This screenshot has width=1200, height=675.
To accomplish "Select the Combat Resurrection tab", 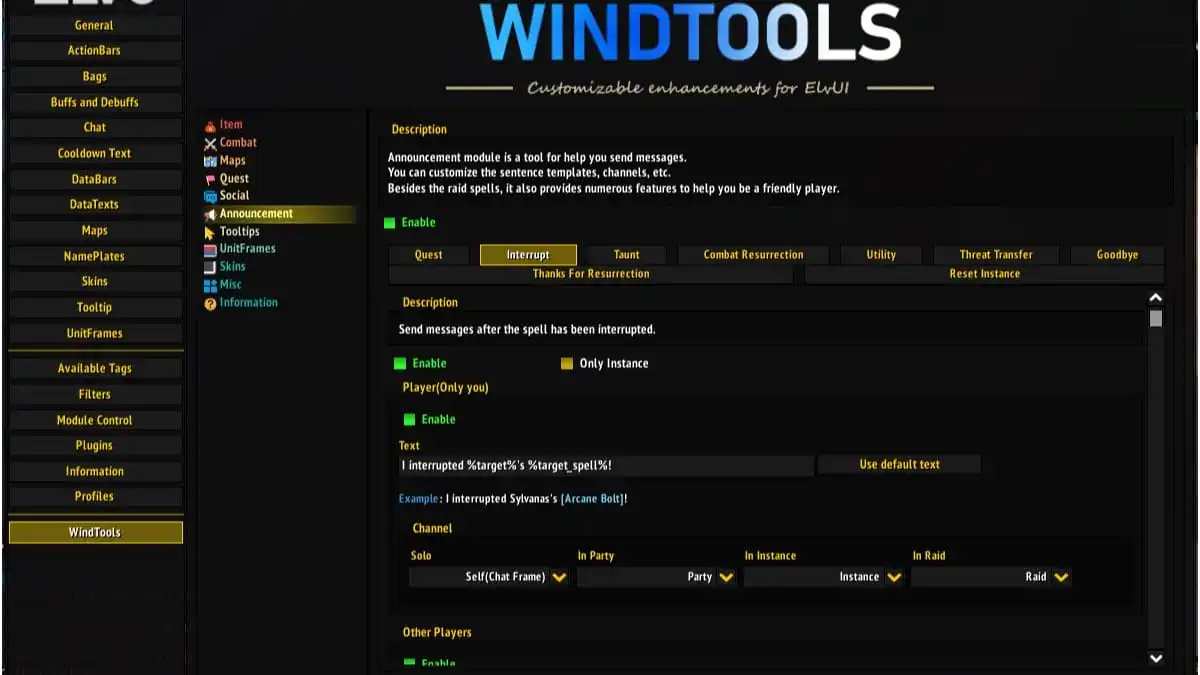I will click(x=754, y=254).
